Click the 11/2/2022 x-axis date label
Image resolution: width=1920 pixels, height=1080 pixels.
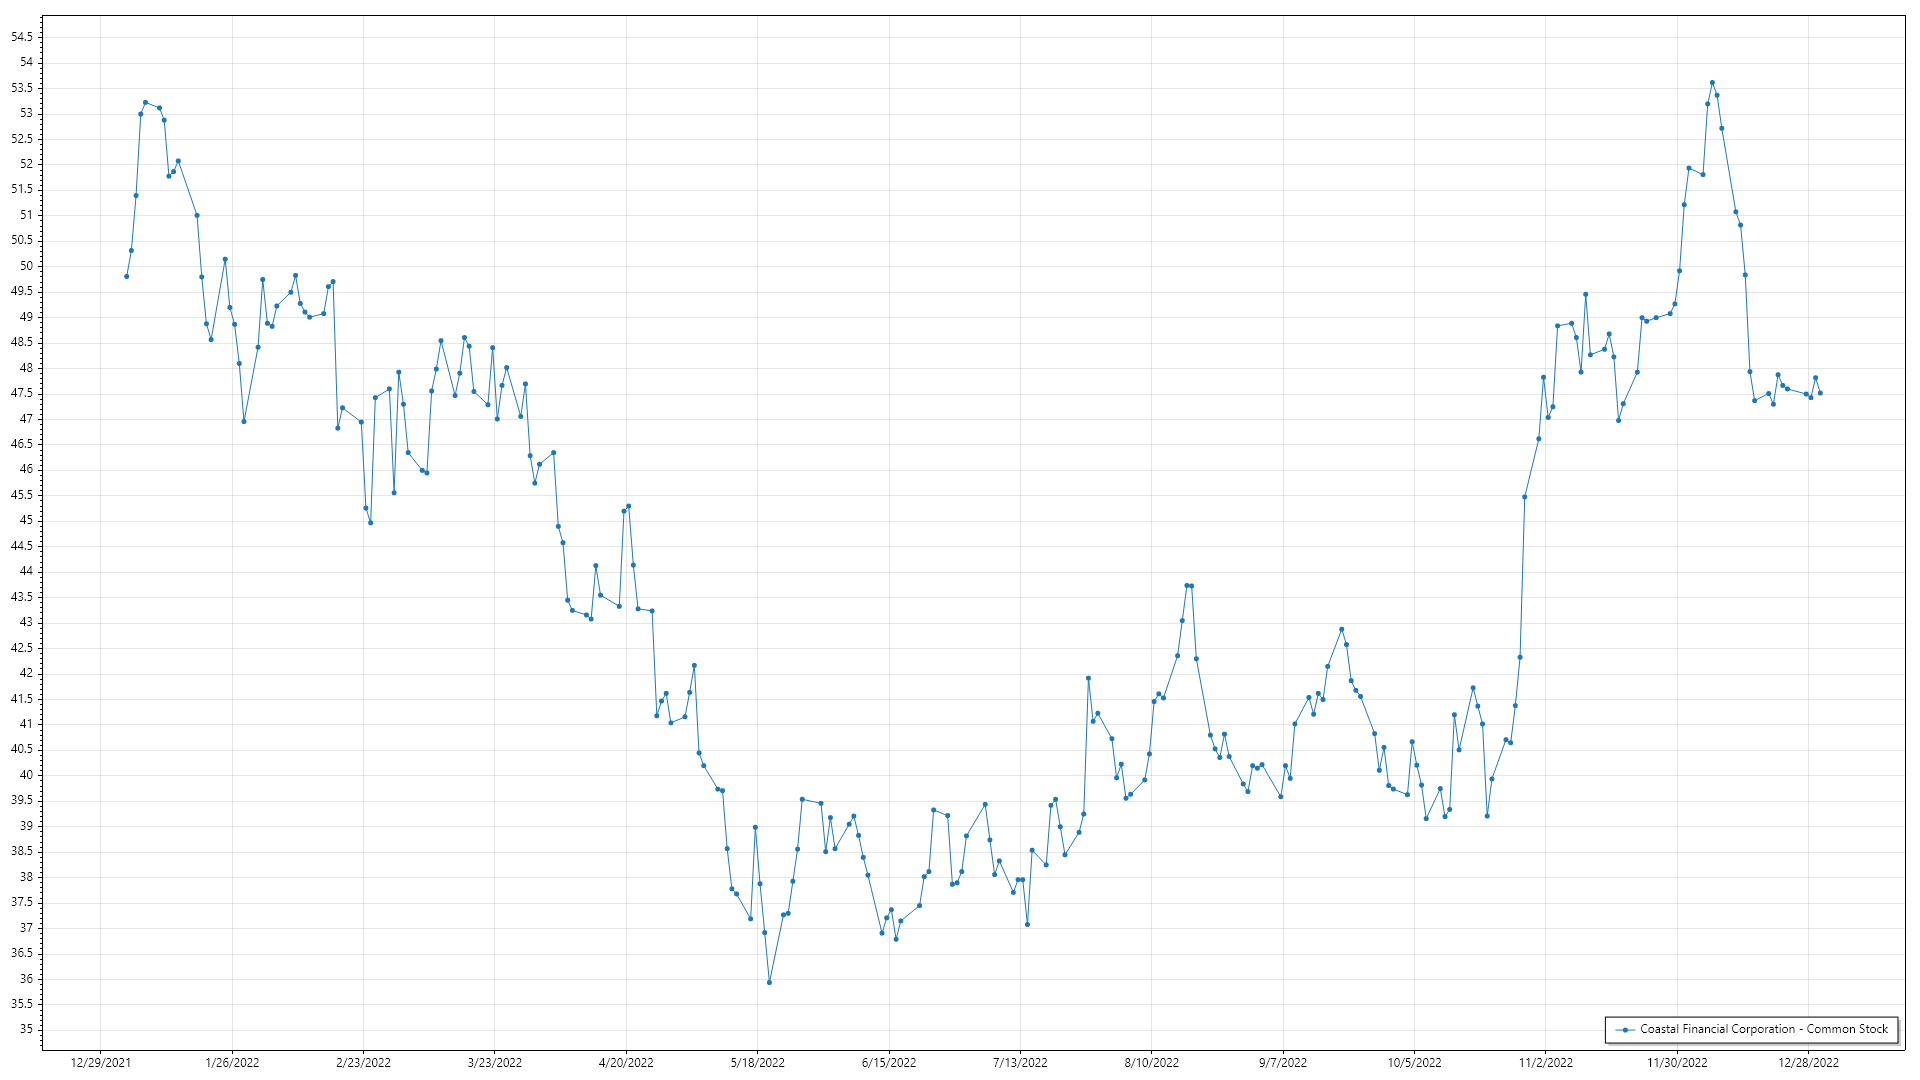1545,1062
